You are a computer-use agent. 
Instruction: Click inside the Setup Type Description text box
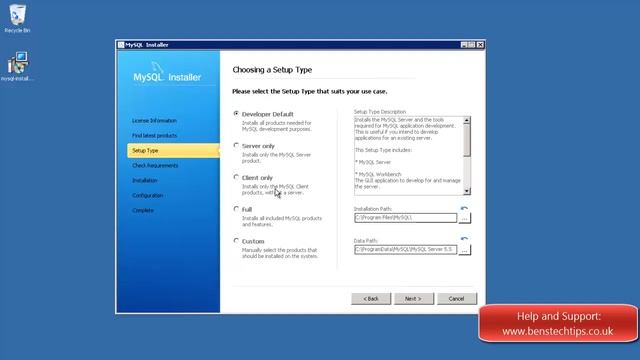click(x=409, y=156)
